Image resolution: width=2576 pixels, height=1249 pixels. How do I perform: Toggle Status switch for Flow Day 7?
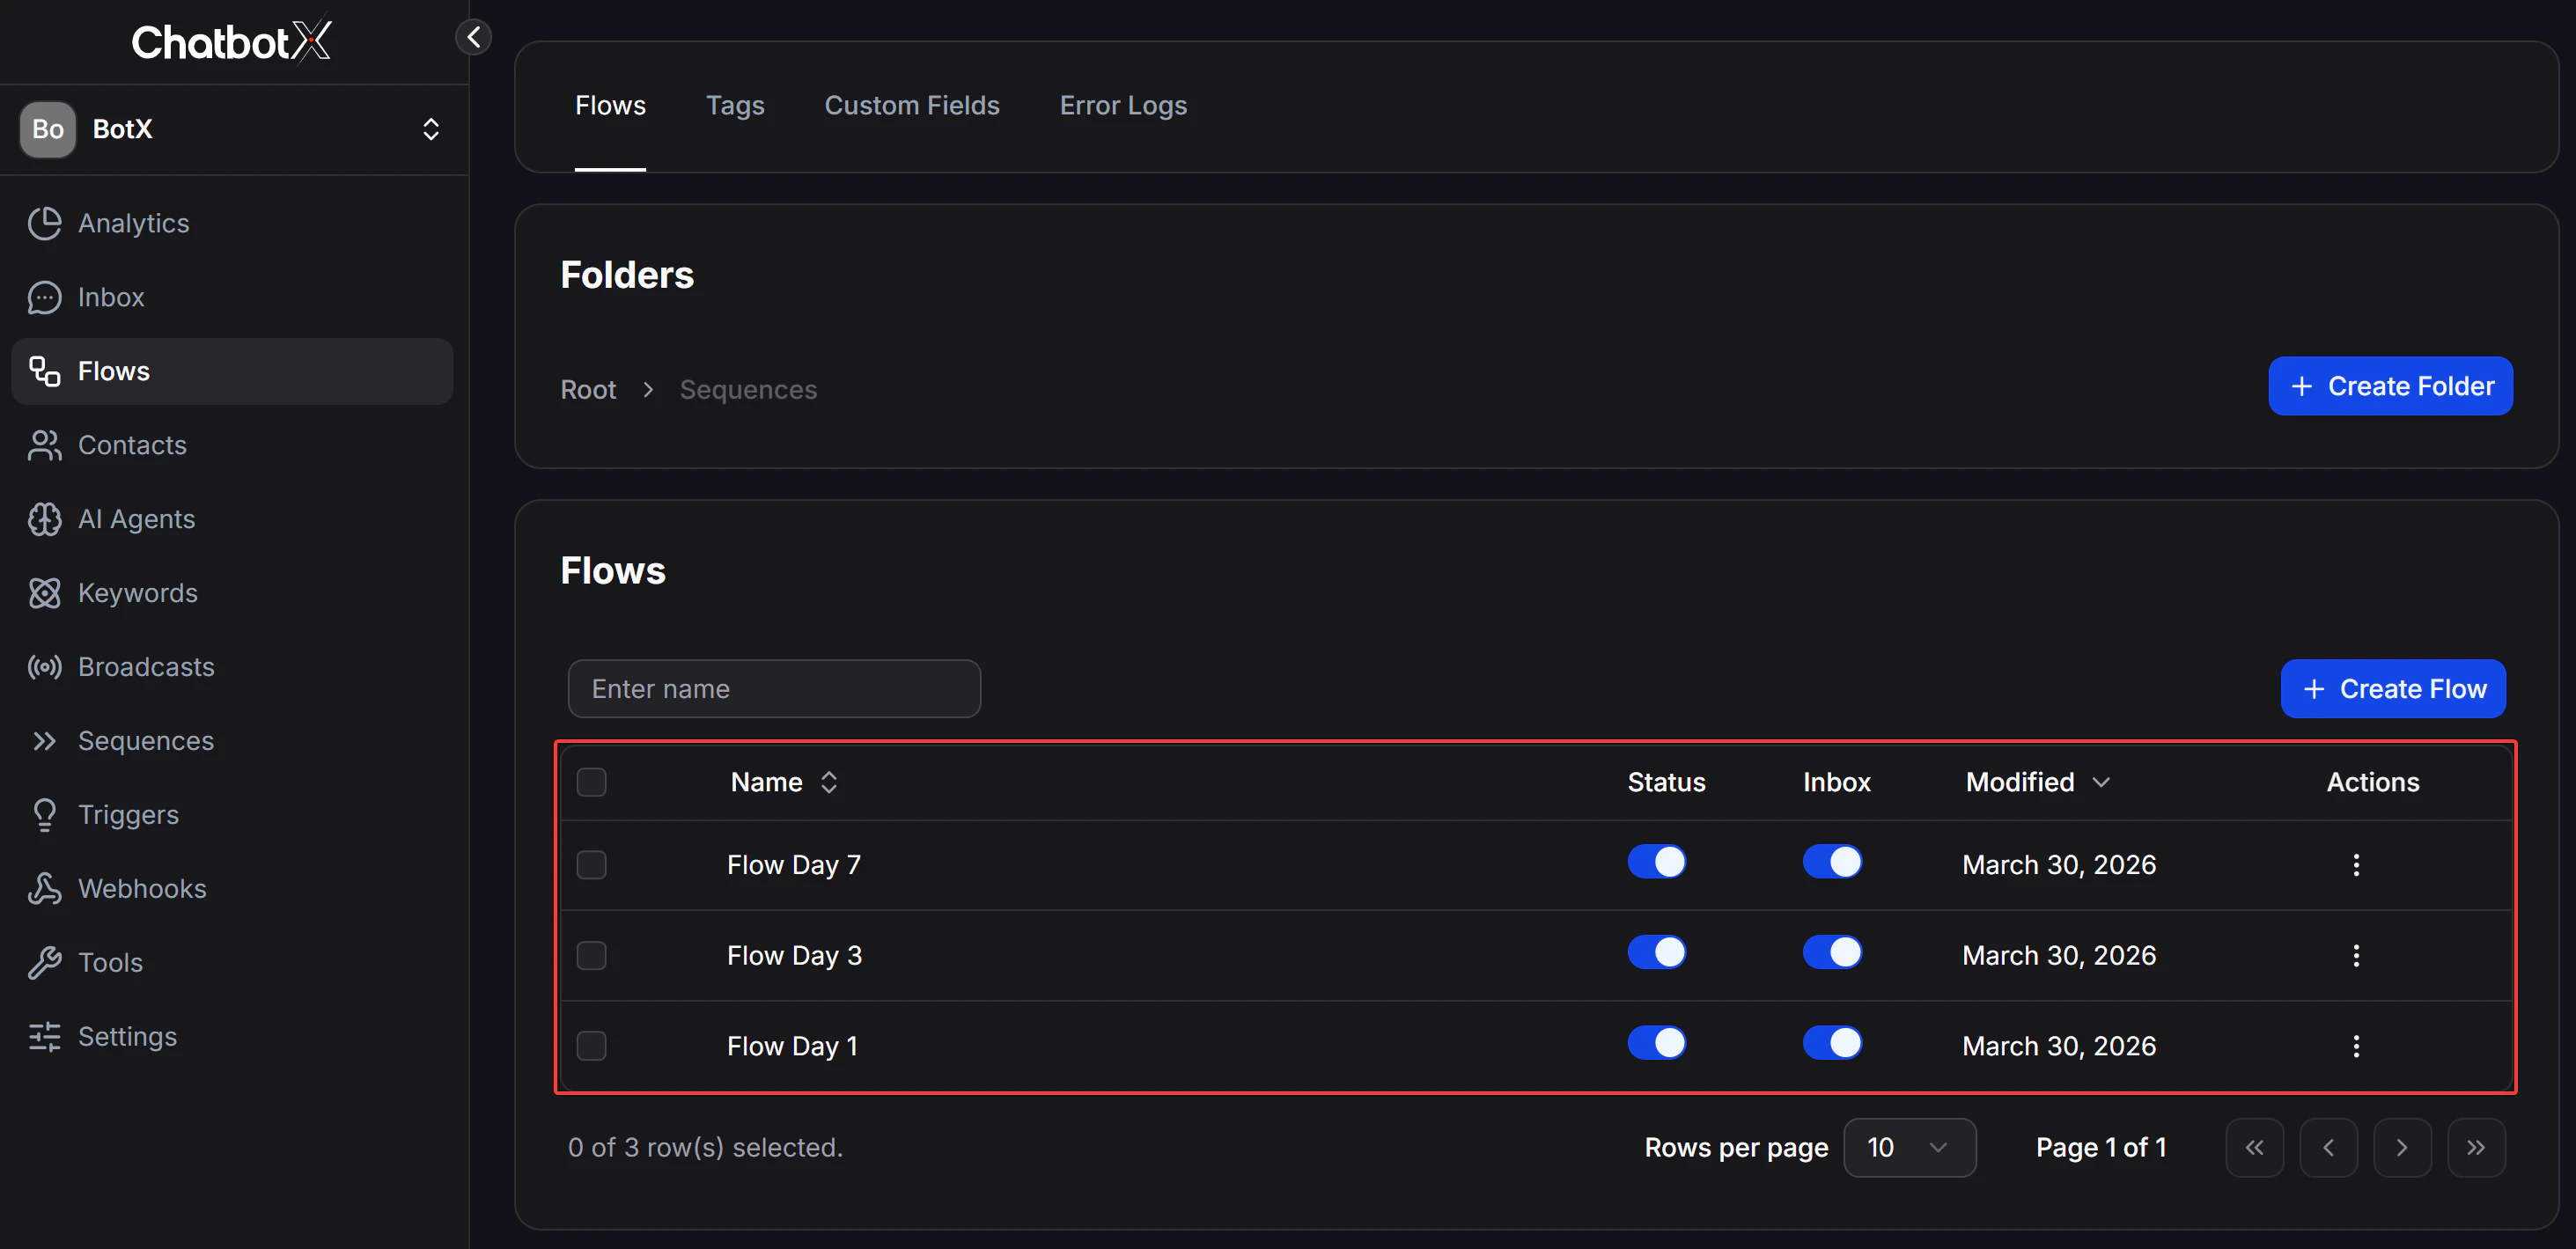tap(1657, 862)
